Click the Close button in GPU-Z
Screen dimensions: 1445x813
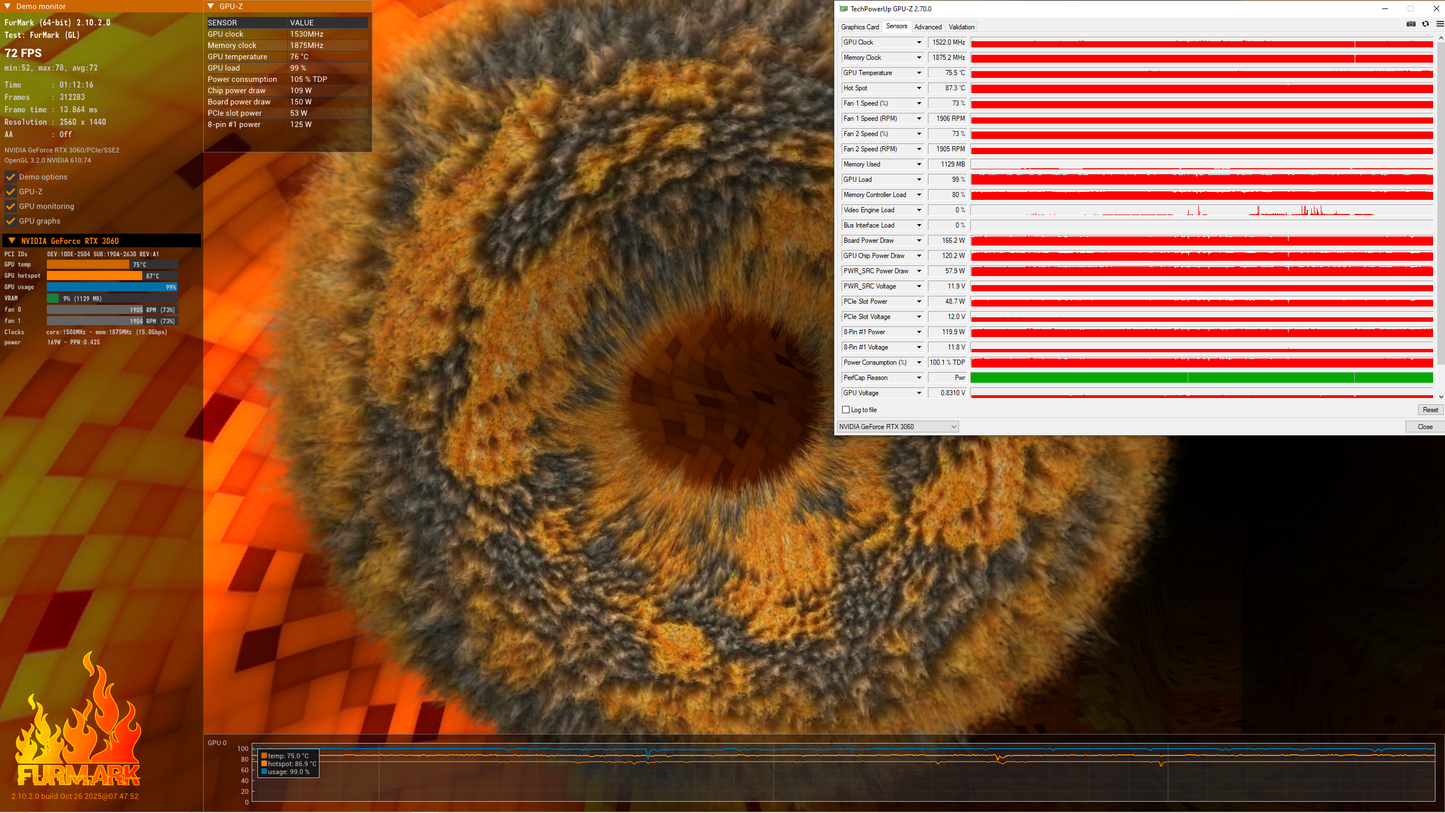coord(1425,427)
